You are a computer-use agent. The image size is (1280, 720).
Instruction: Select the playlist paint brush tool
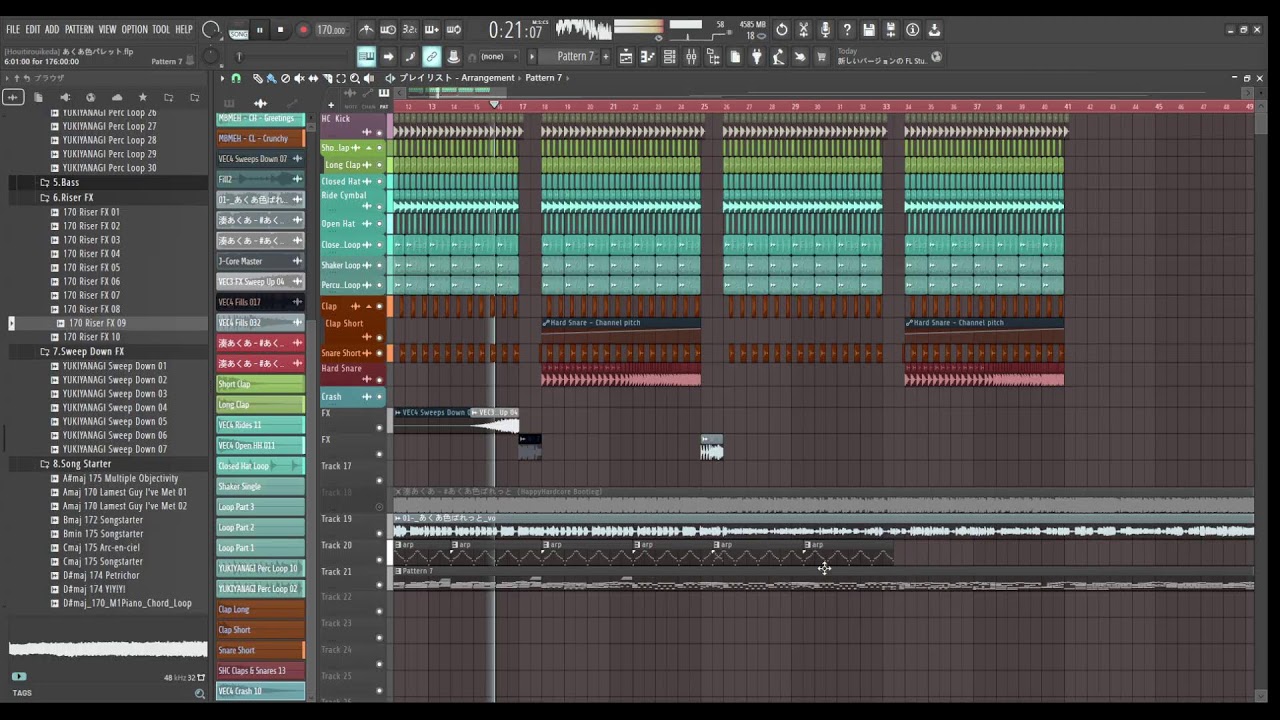point(271,78)
